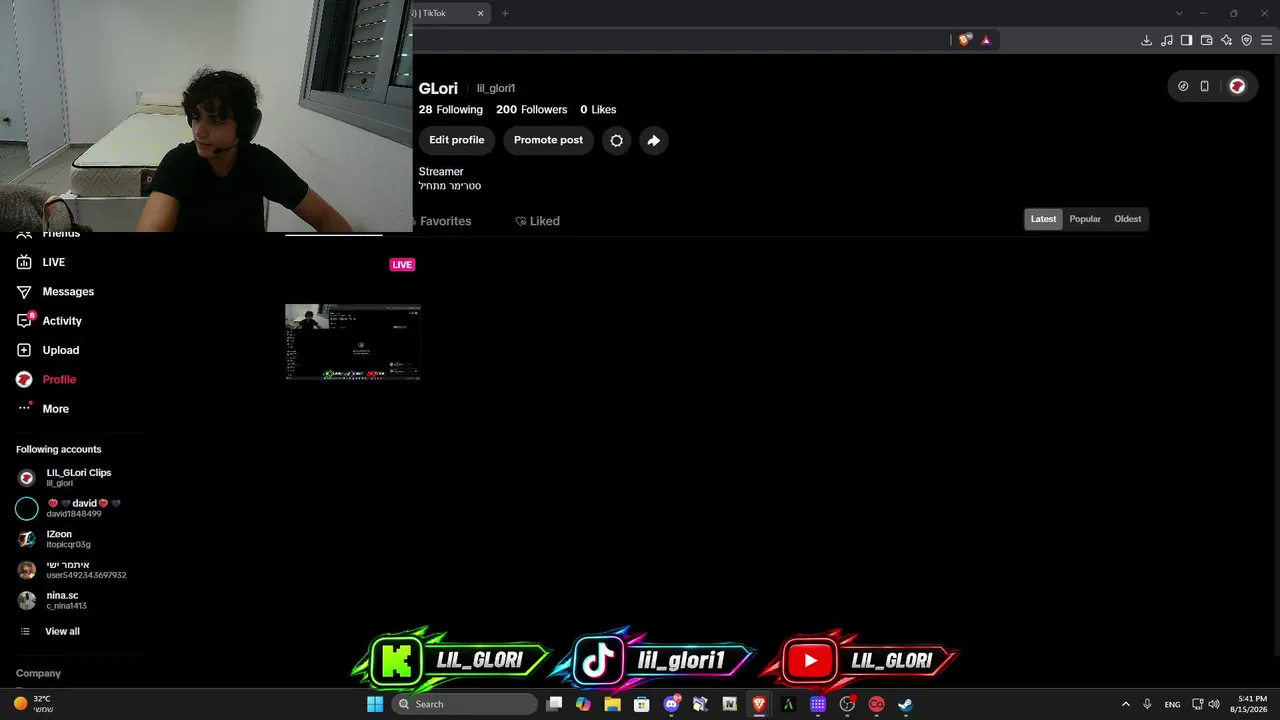Click the Edit profile button
The image size is (1280, 720).
click(x=456, y=140)
